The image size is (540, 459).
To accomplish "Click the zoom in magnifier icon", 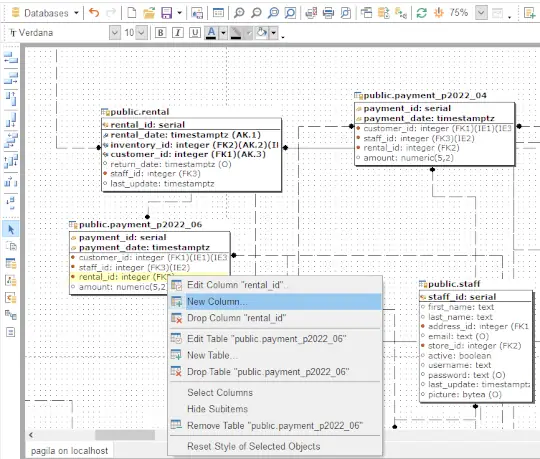I will 239,13.
